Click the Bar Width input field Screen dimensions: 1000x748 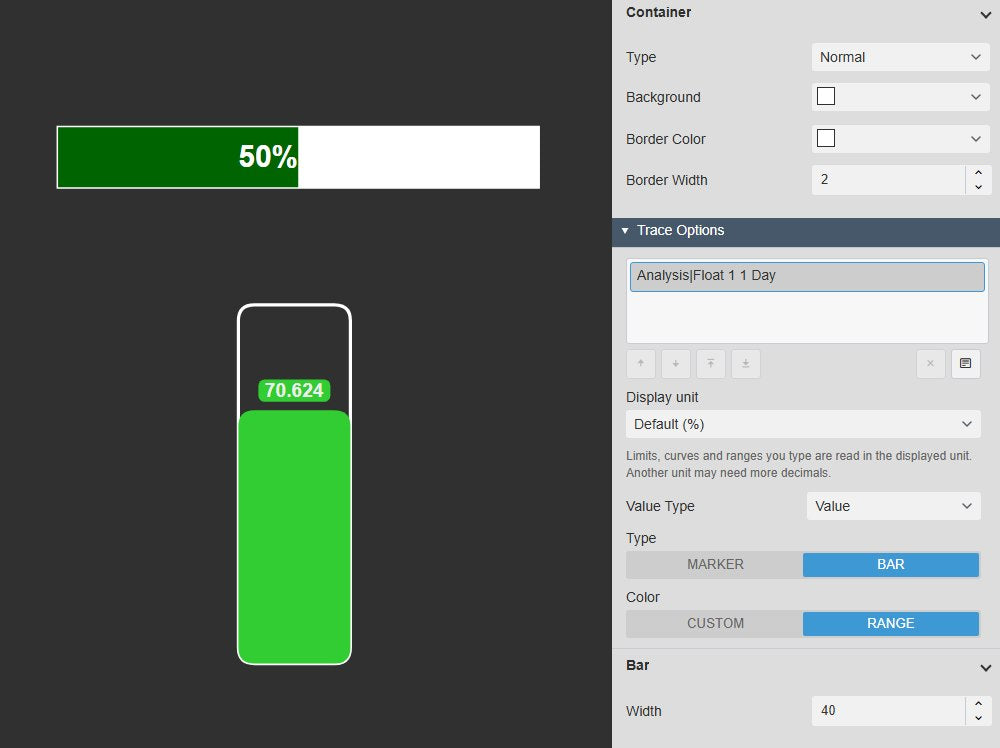pos(888,711)
